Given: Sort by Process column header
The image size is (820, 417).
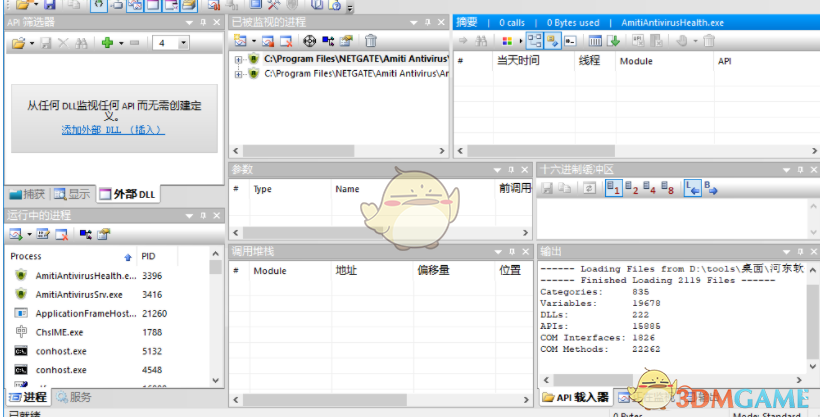Looking at the screenshot, I should (x=72, y=256).
